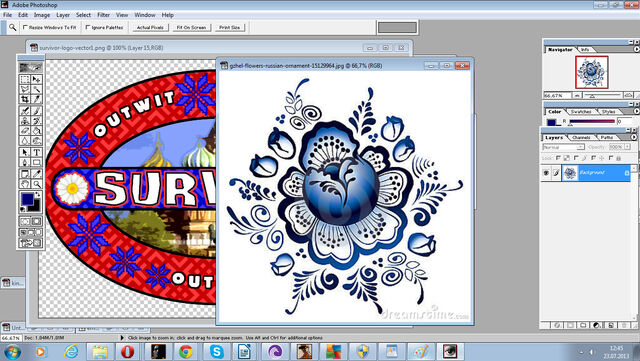The width and height of the screenshot is (640, 361).
Task: Select the Rectangle shape tool
Action: pos(36,162)
